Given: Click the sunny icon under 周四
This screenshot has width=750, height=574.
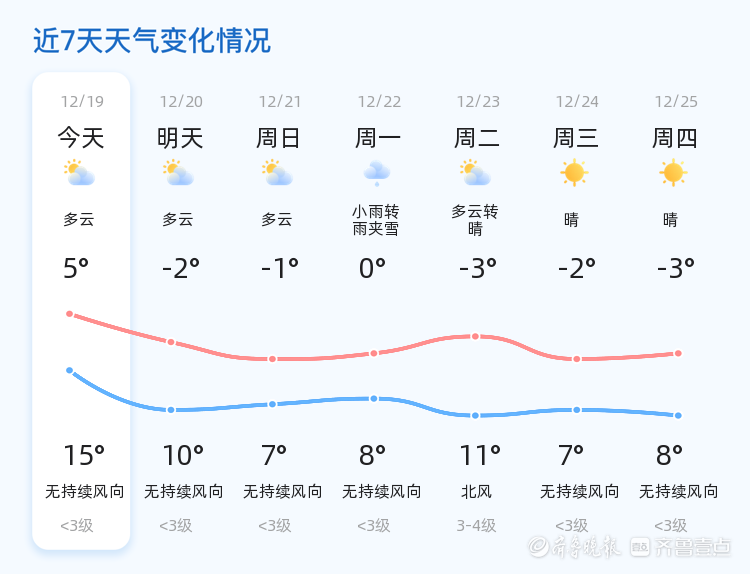Looking at the screenshot, I should tap(673, 173).
